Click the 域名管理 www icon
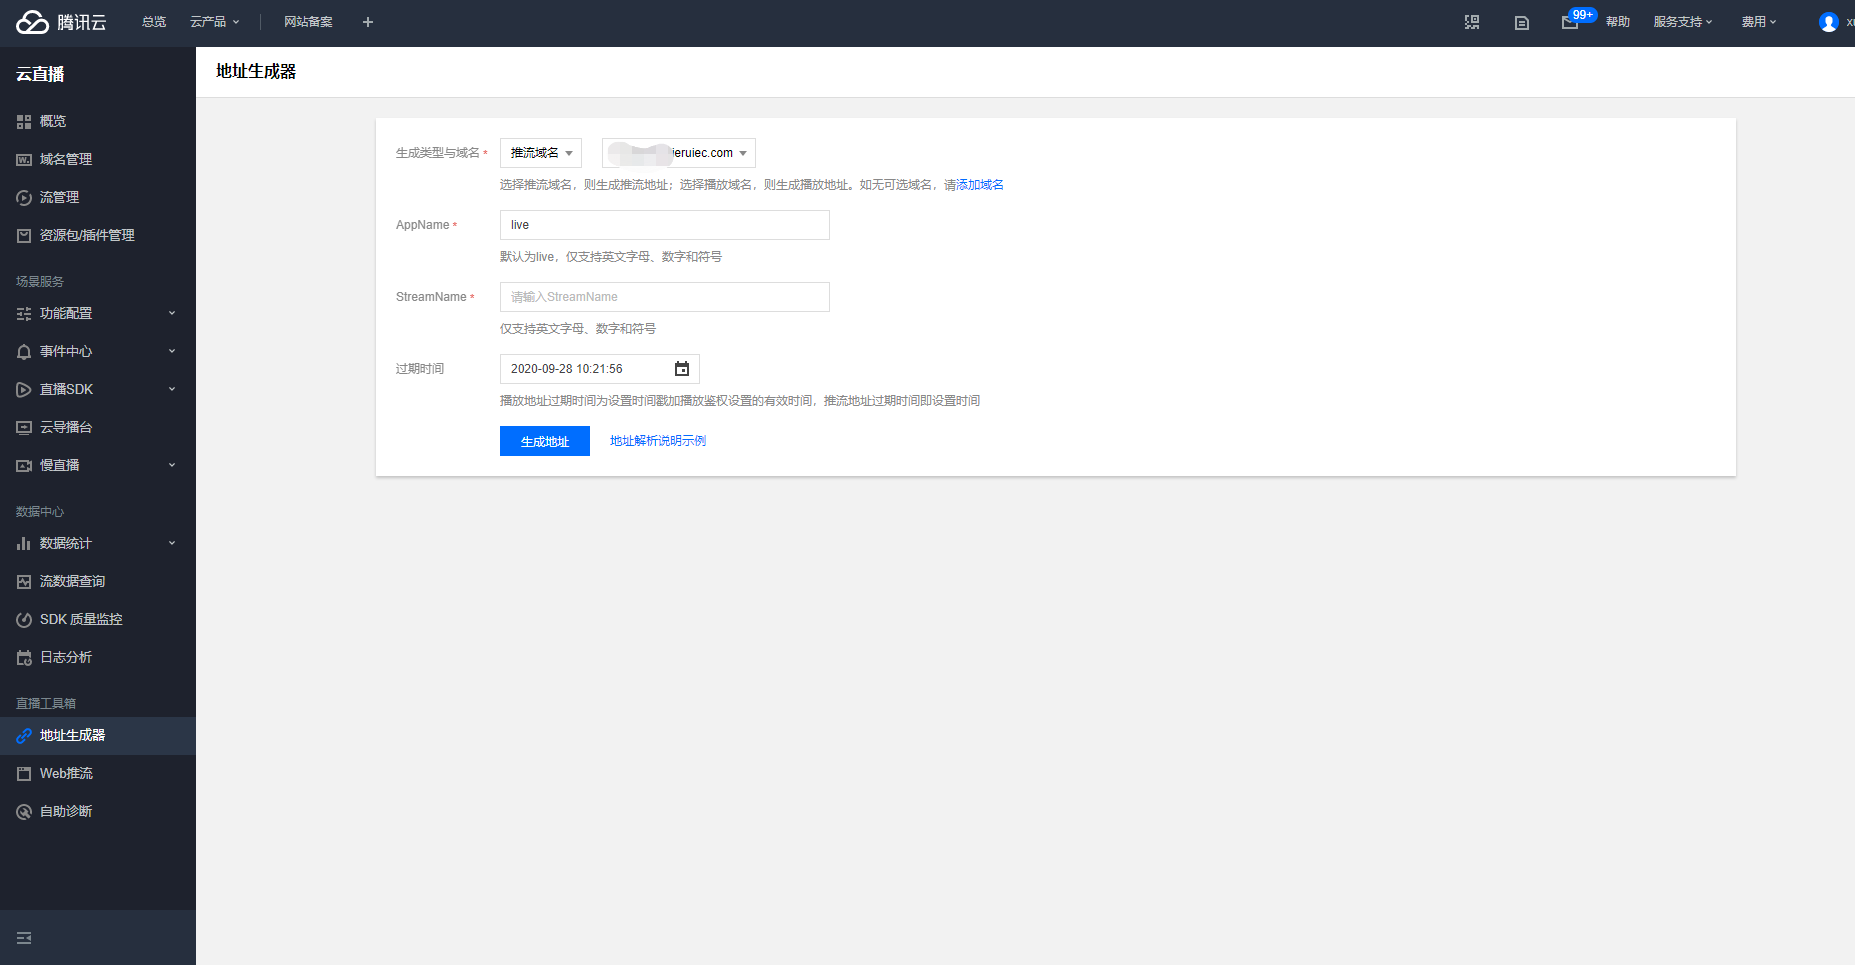 click(x=24, y=160)
